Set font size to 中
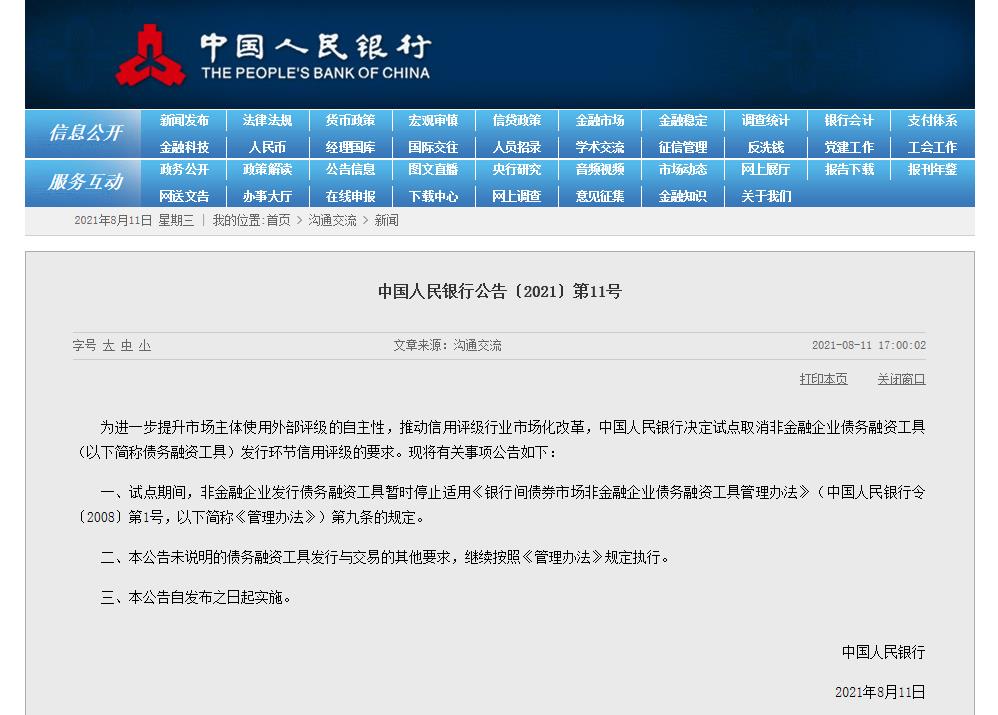The height and width of the screenshot is (715, 998). pos(127,346)
